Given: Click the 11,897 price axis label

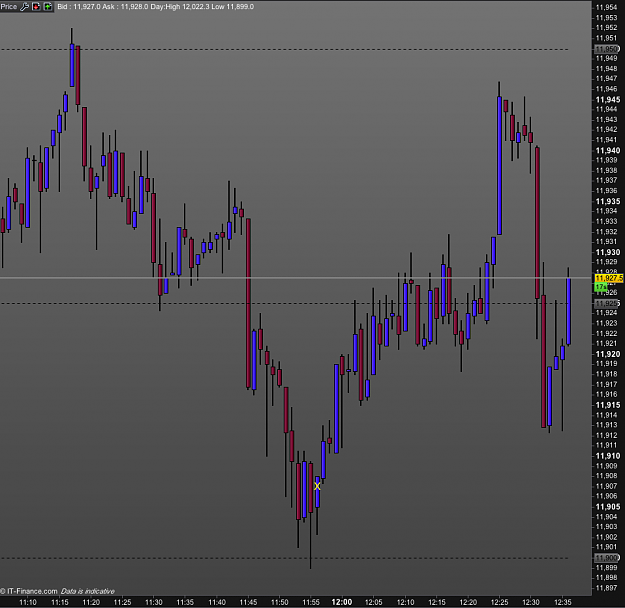Looking at the screenshot, I should coord(606,588).
